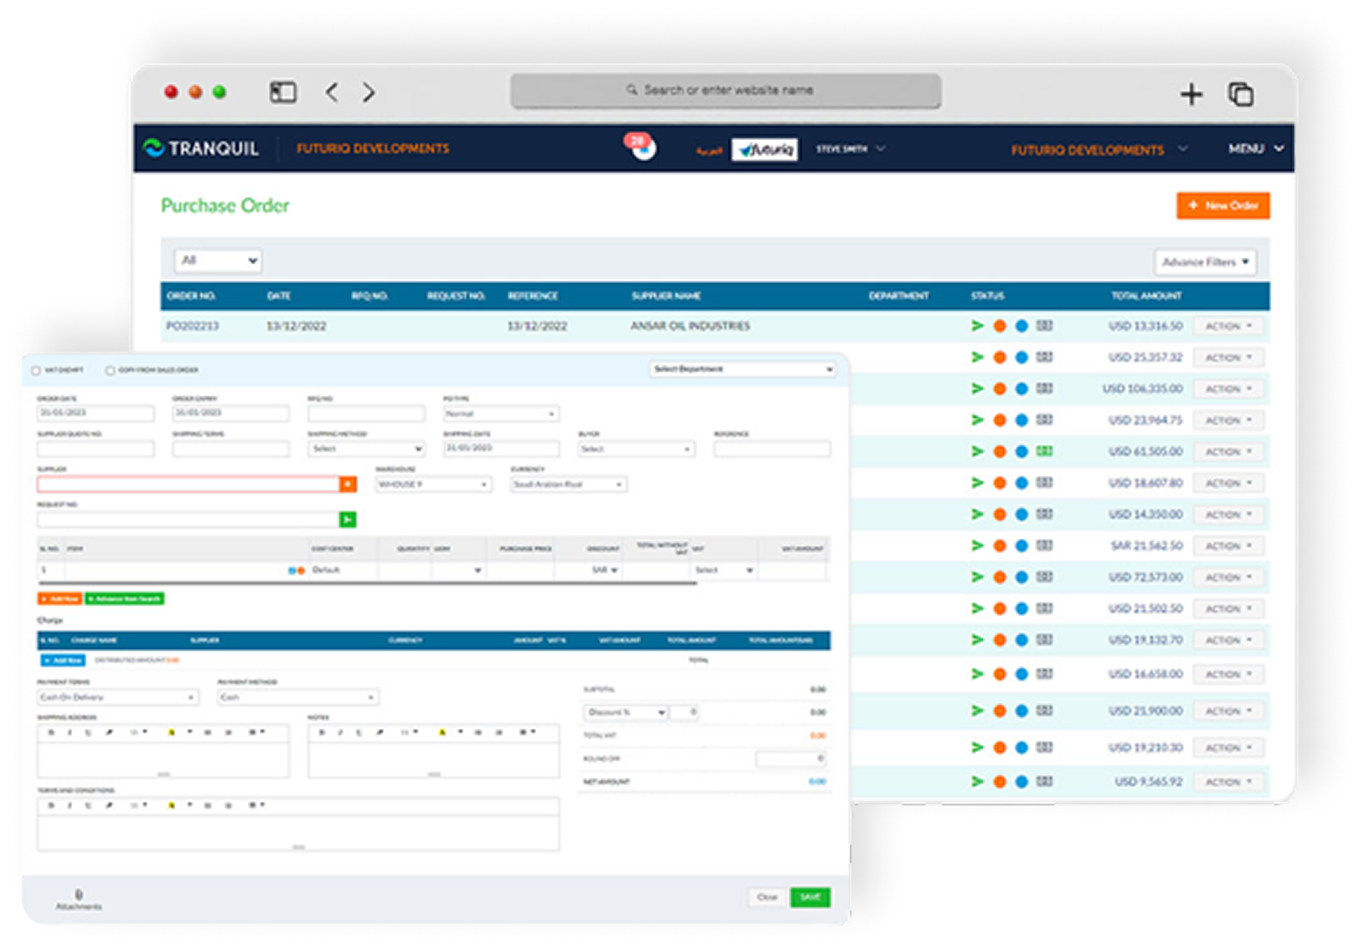Image resolution: width=1364 pixels, height=946 pixels.
Task: Click the green arrow status icon for PO202213
Action: pyautogui.click(x=978, y=326)
